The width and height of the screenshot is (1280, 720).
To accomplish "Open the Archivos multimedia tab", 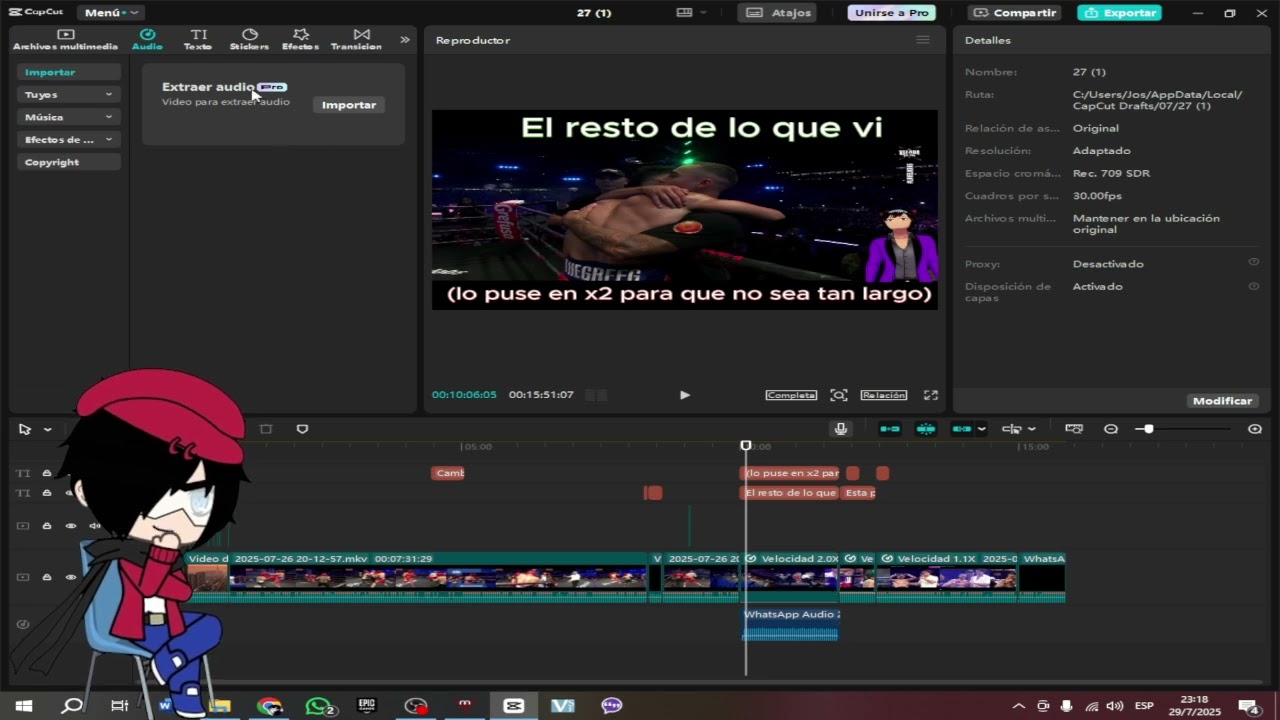I will pyautogui.click(x=65, y=40).
